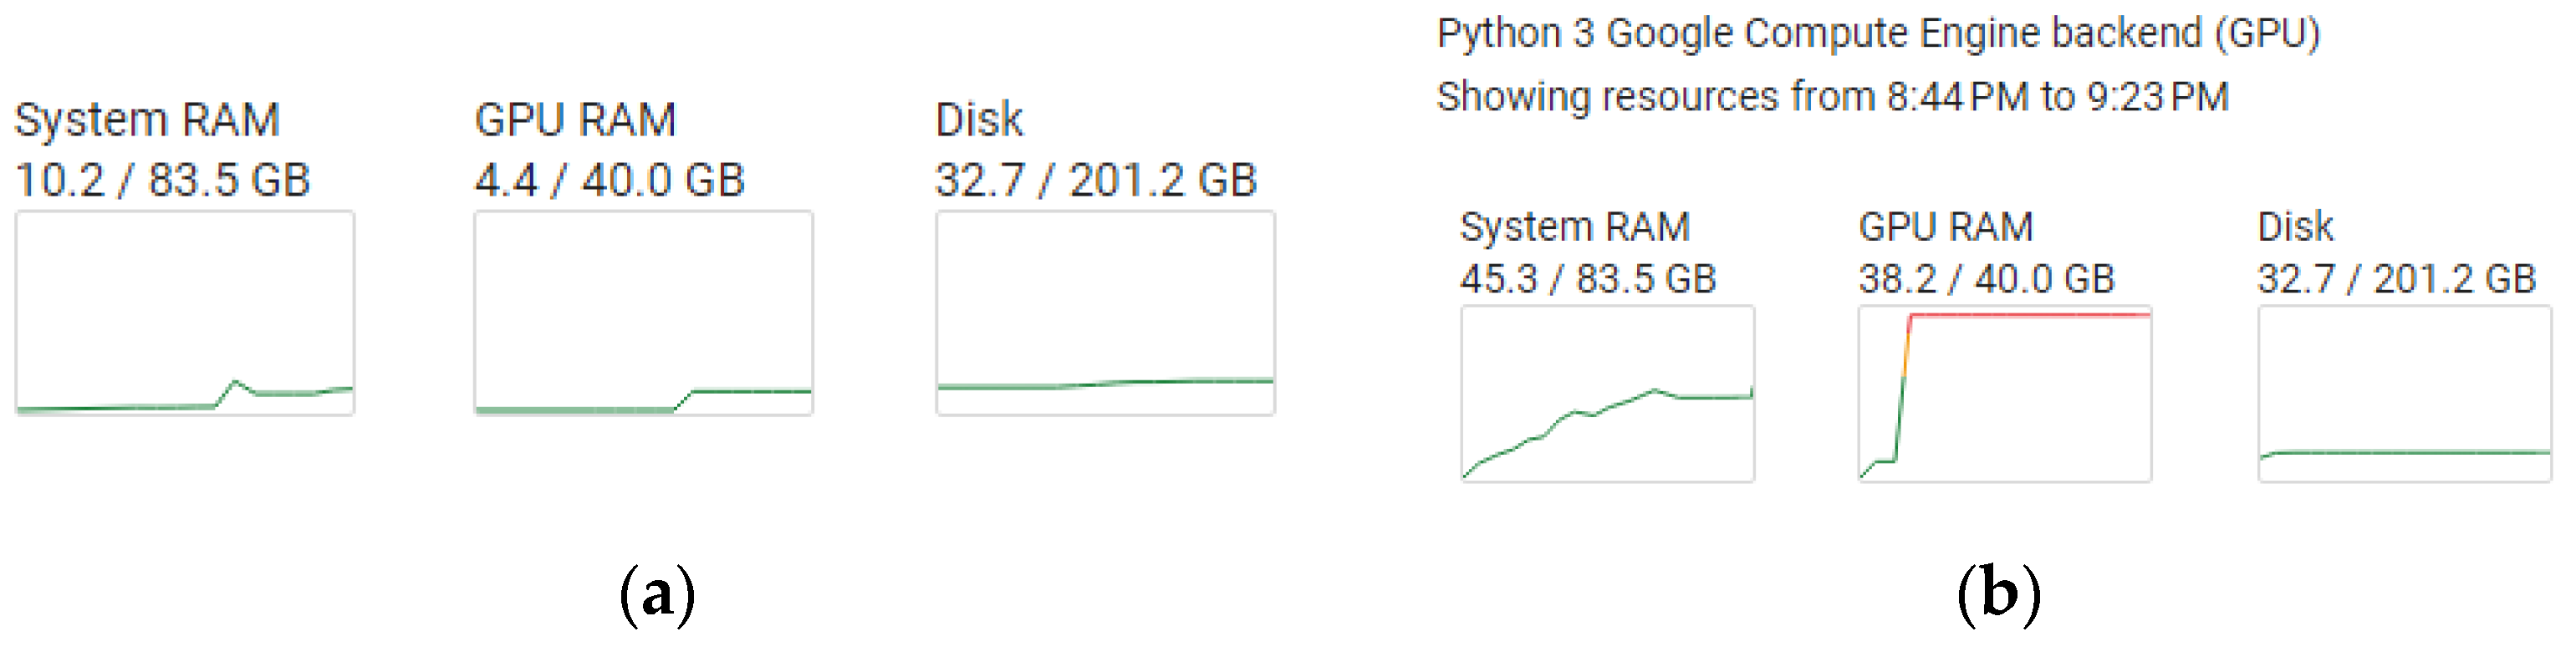The height and width of the screenshot is (657, 2576).
Task: Click the '4.4 / 40.0 GB' GPU RAM value
Action: point(610,181)
